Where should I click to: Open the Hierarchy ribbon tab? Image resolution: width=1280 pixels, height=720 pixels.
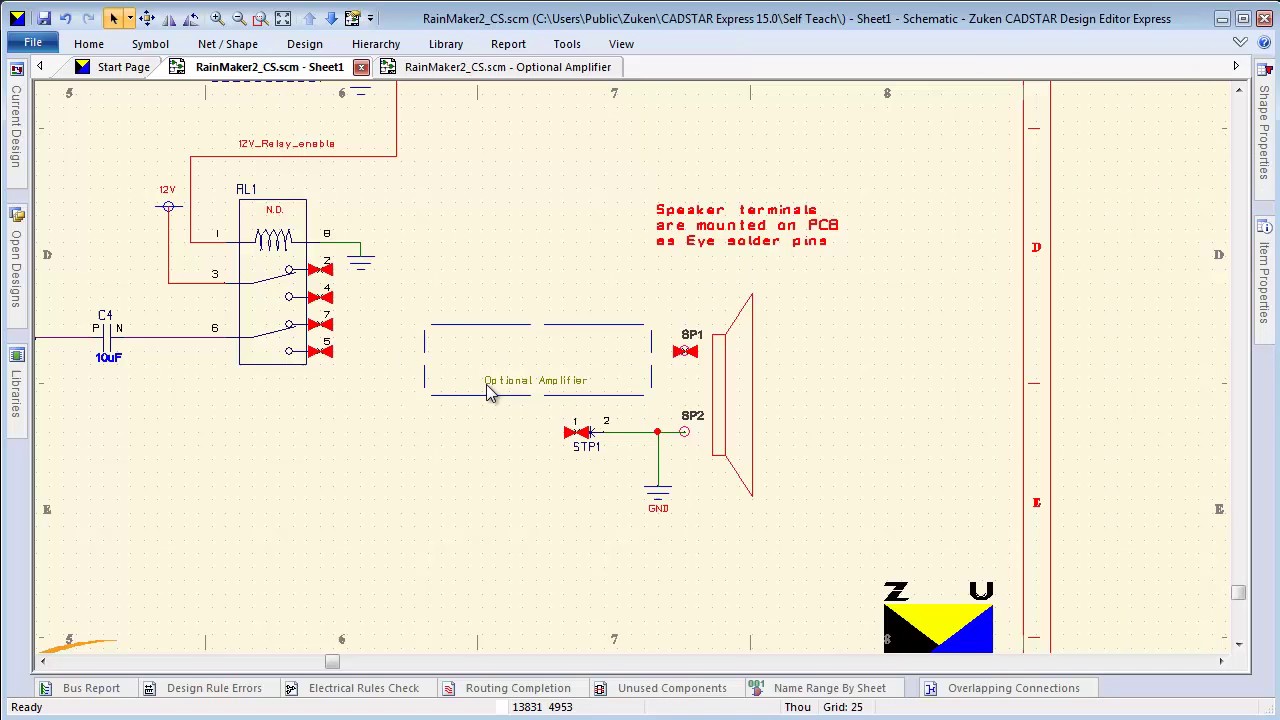pyautogui.click(x=376, y=44)
